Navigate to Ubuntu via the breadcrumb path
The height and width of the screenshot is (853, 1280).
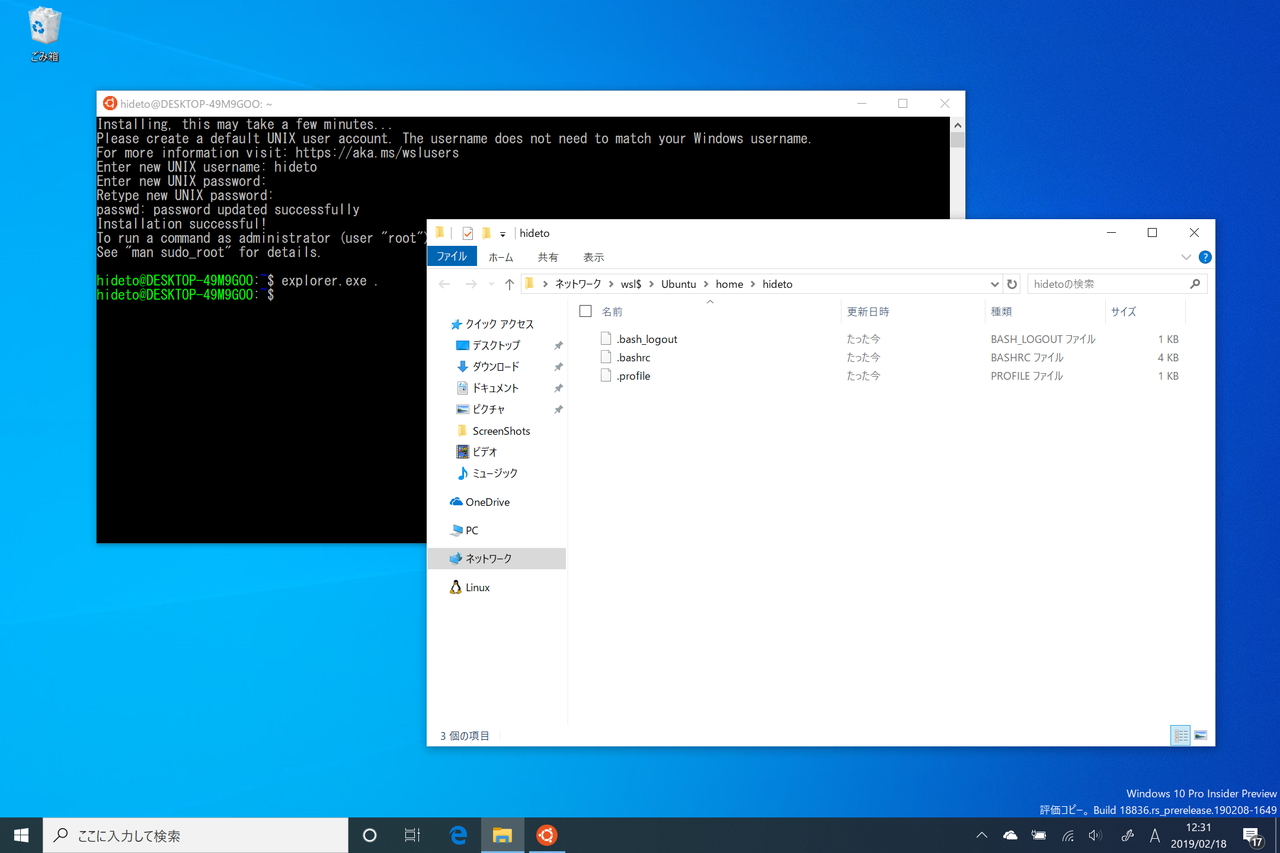click(x=678, y=283)
